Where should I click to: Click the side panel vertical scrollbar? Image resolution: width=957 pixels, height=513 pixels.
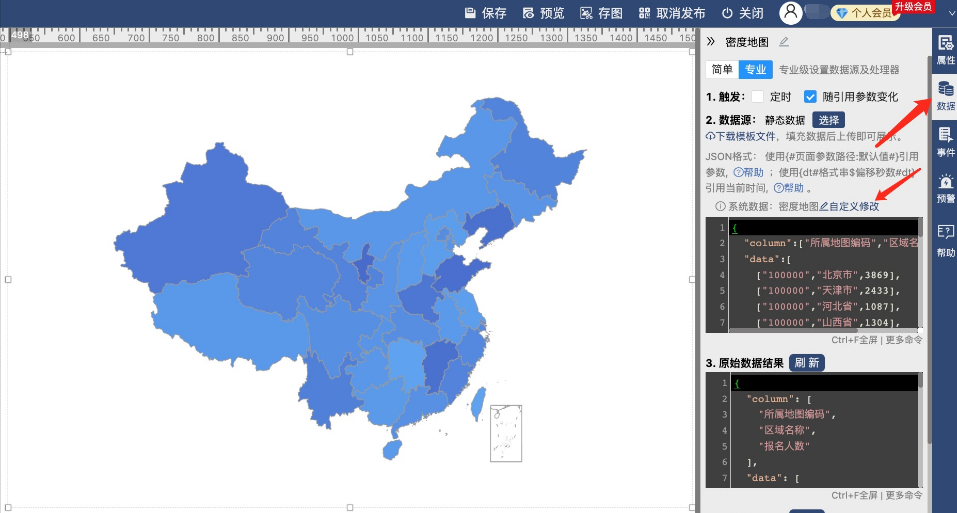(929, 250)
